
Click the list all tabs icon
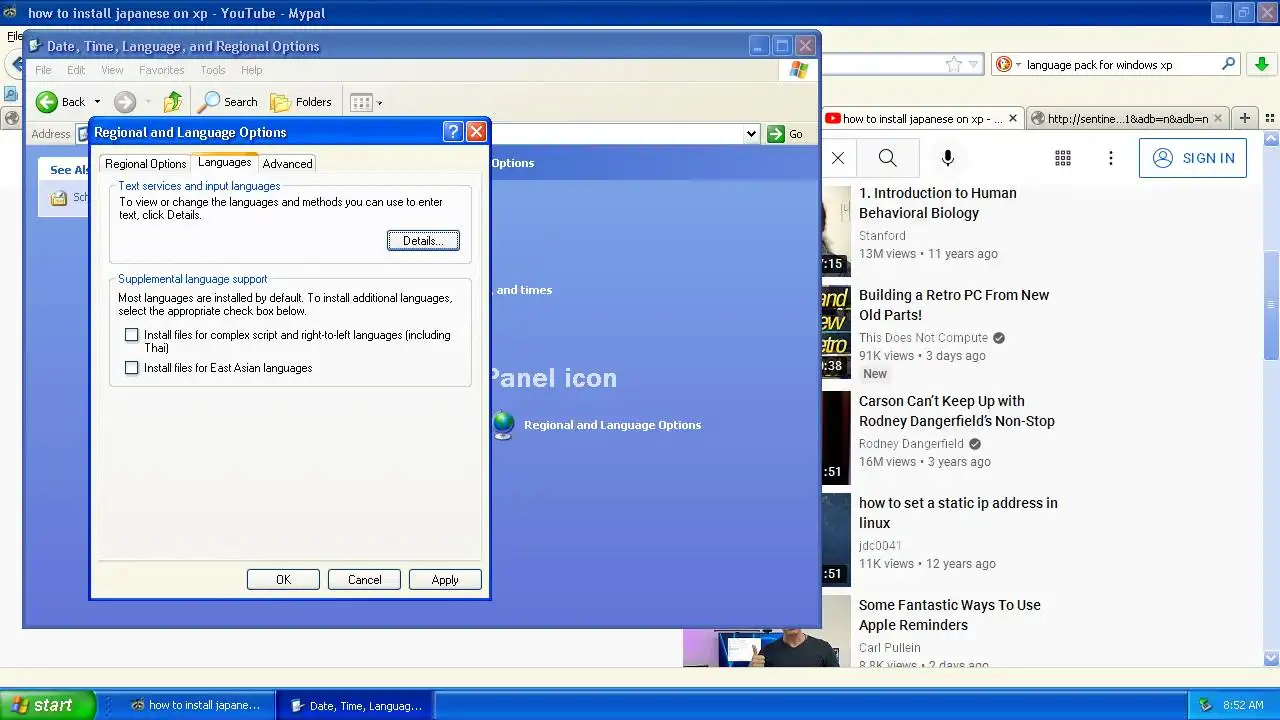point(1270,118)
